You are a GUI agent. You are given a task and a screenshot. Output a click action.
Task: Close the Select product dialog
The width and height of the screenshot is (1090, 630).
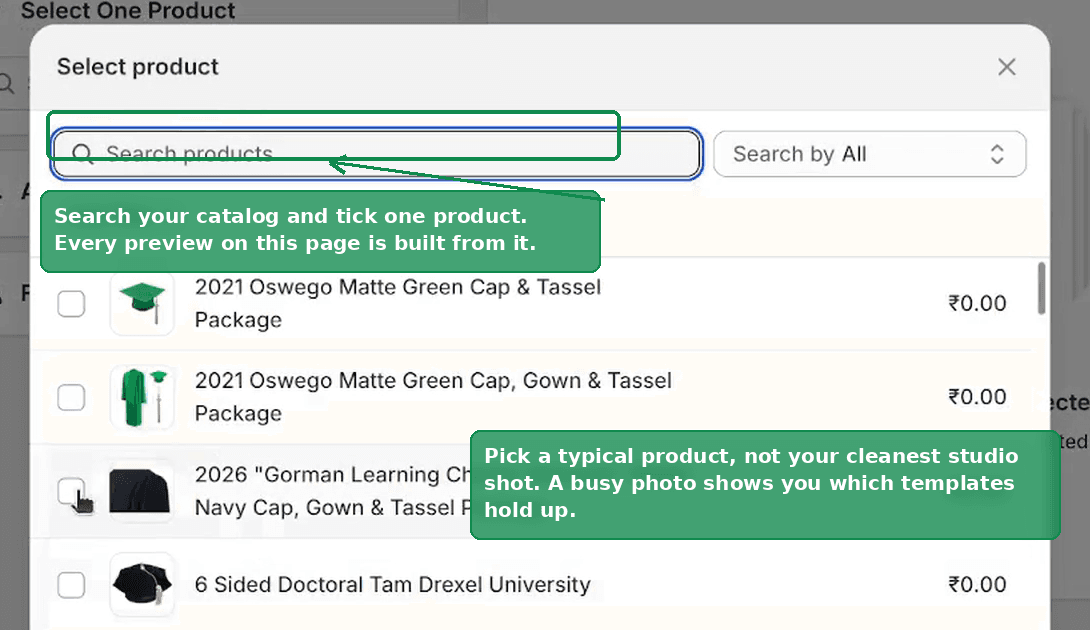1007,67
